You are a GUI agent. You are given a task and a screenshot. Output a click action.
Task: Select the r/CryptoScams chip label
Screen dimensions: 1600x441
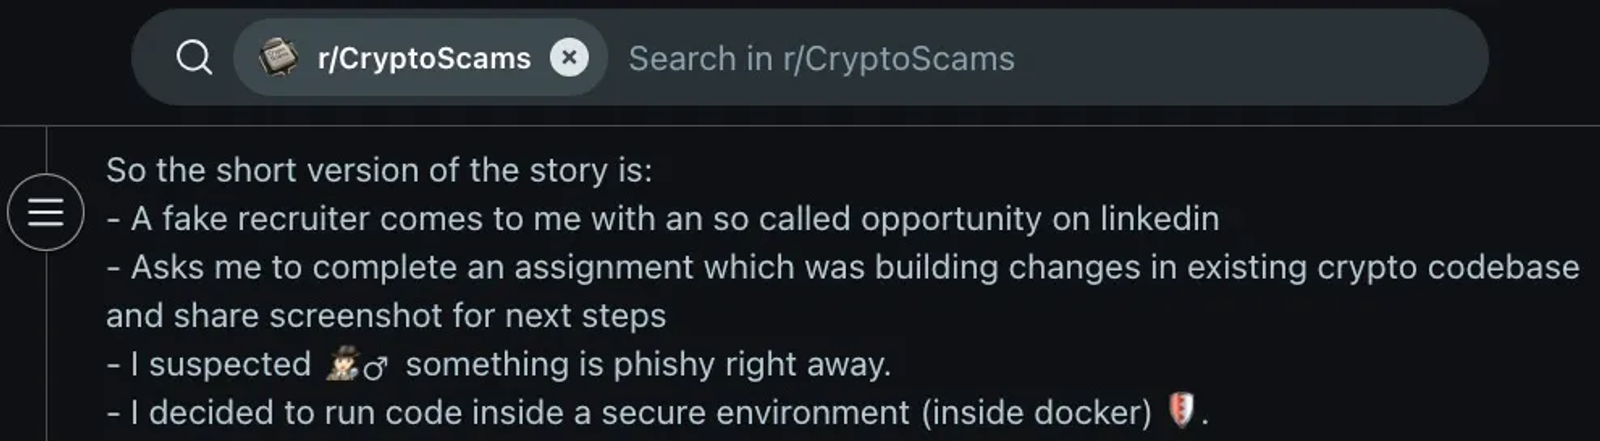424,58
